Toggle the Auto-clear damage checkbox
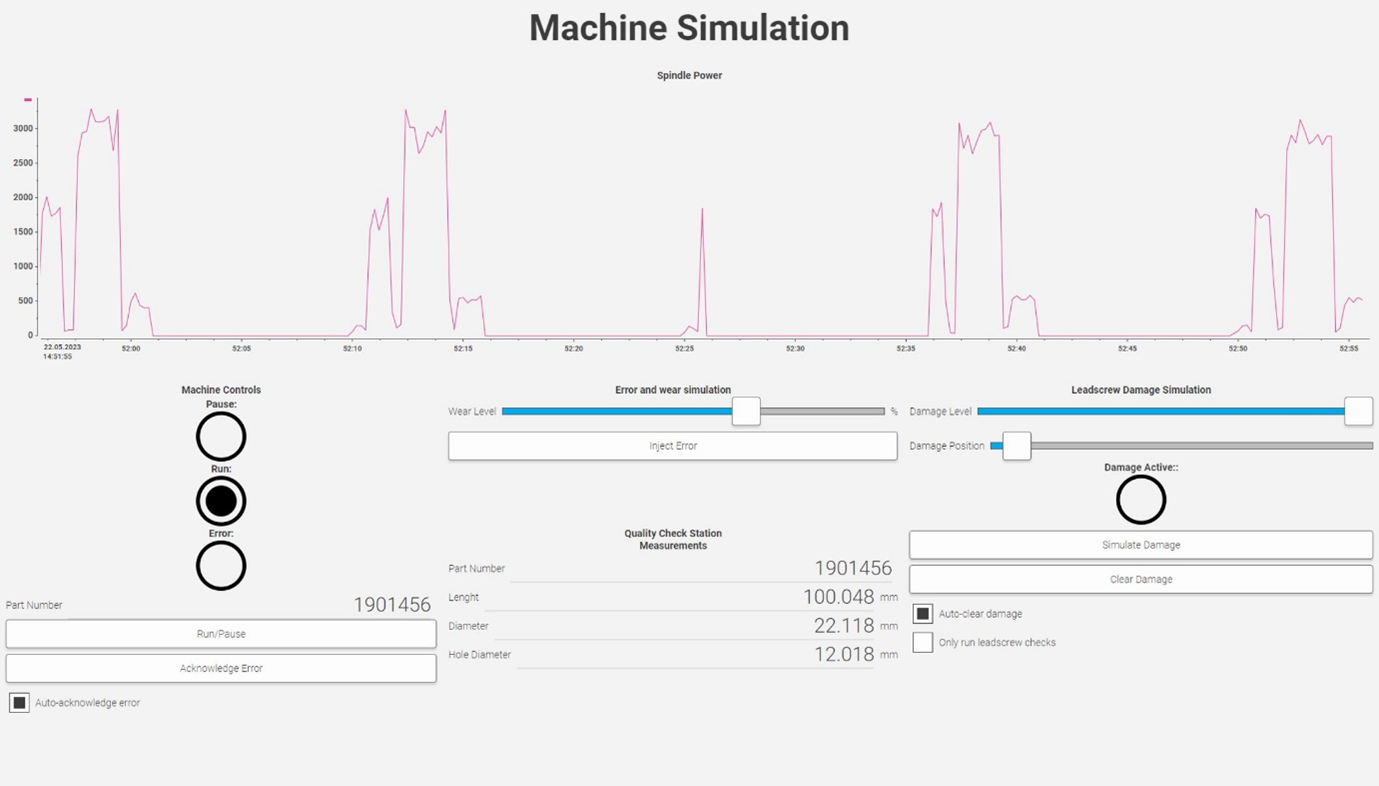Screen dimensions: 1379x786 922,613
